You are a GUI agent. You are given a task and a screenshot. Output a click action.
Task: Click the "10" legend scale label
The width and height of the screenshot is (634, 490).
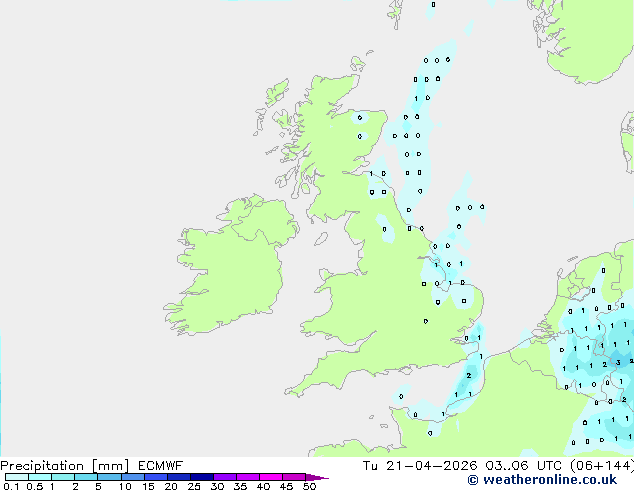pyautogui.click(x=125, y=486)
